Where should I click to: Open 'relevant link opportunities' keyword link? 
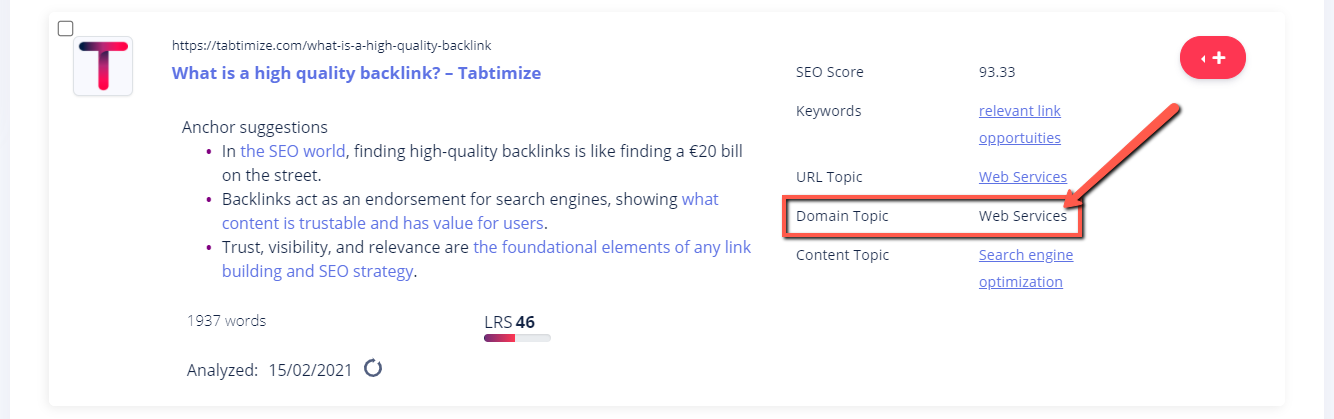point(1020,124)
